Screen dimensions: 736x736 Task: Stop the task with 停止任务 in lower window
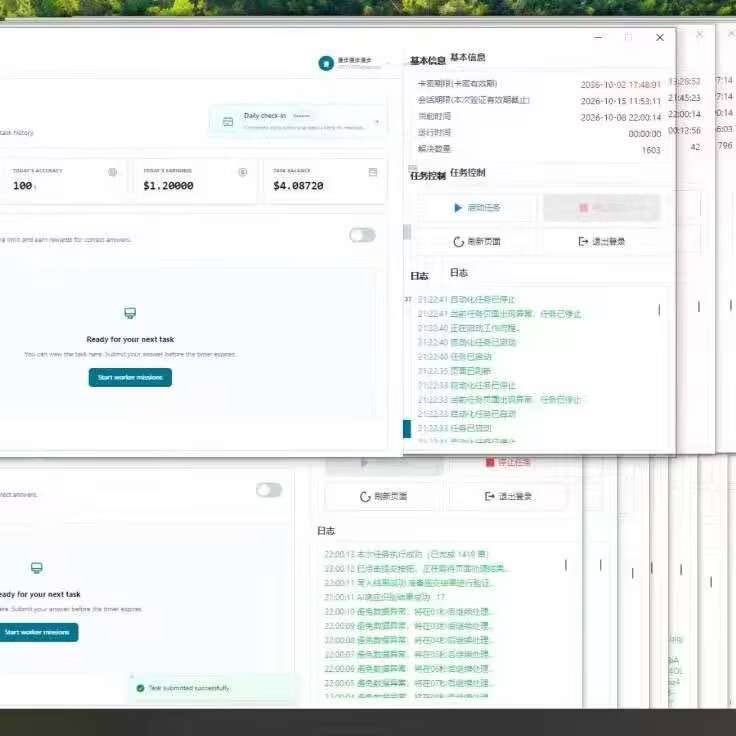click(508, 462)
